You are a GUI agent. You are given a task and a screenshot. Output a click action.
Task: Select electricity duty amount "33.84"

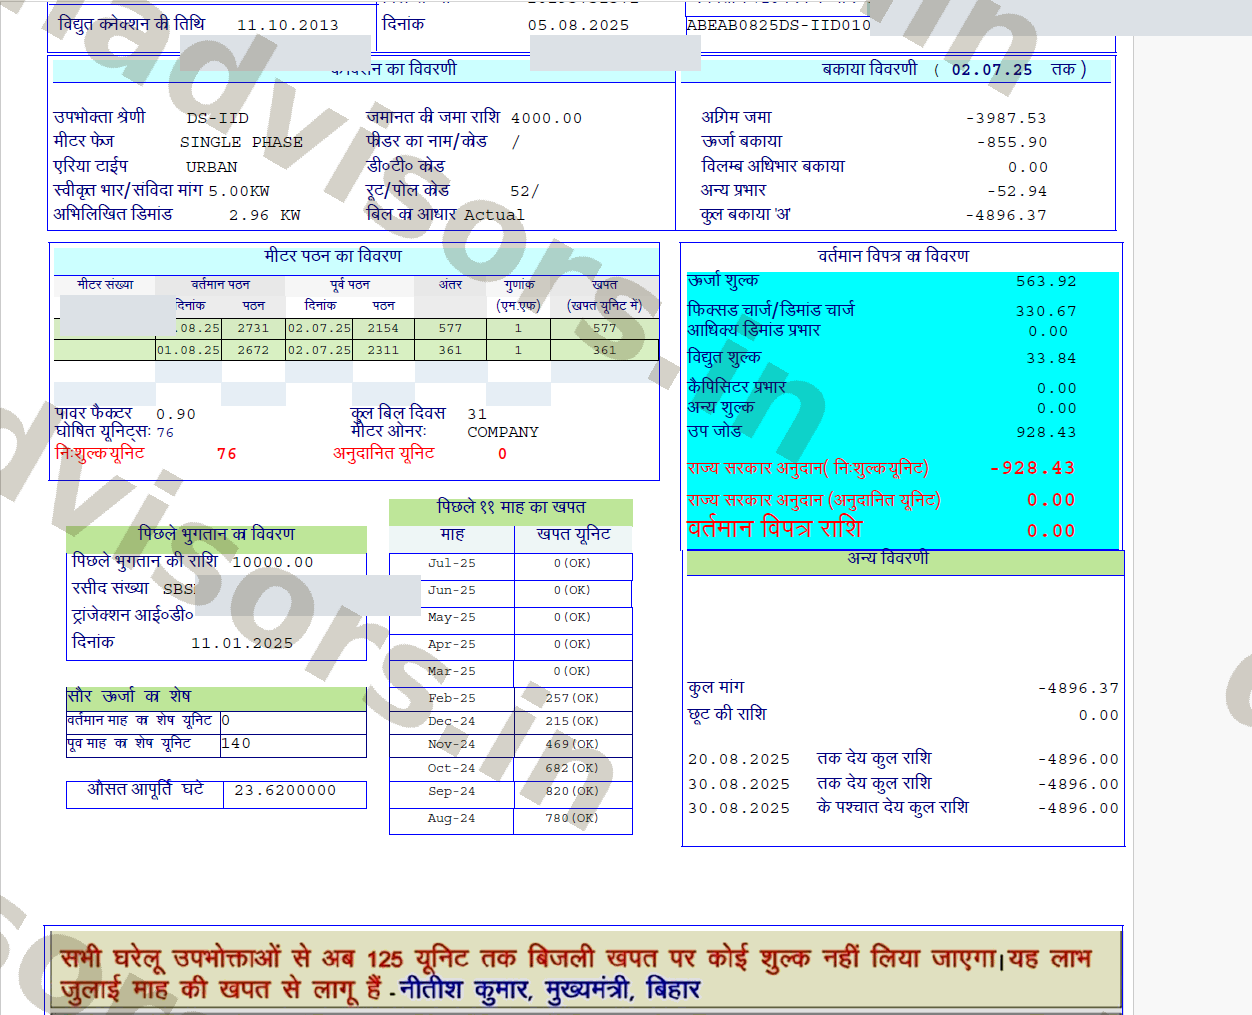click(1052, 359)
